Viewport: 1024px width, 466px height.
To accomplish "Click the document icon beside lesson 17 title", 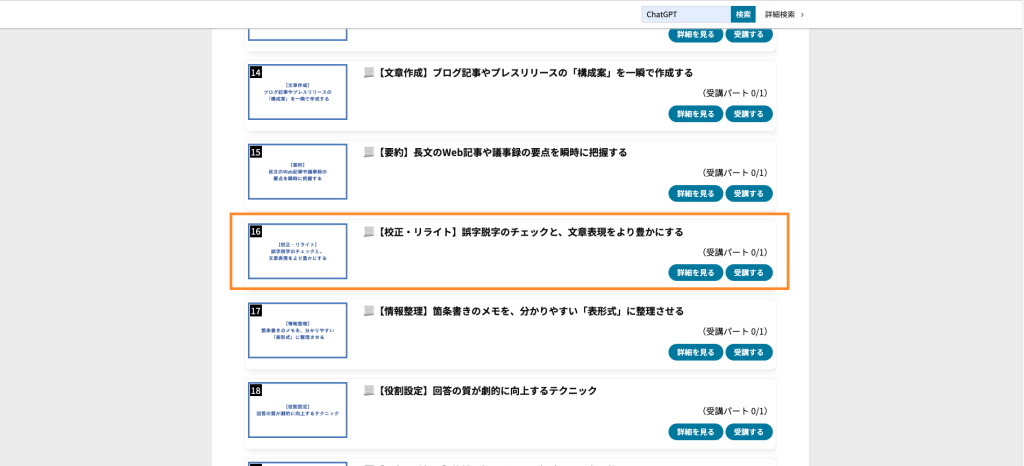I will [x=369, y=311].
